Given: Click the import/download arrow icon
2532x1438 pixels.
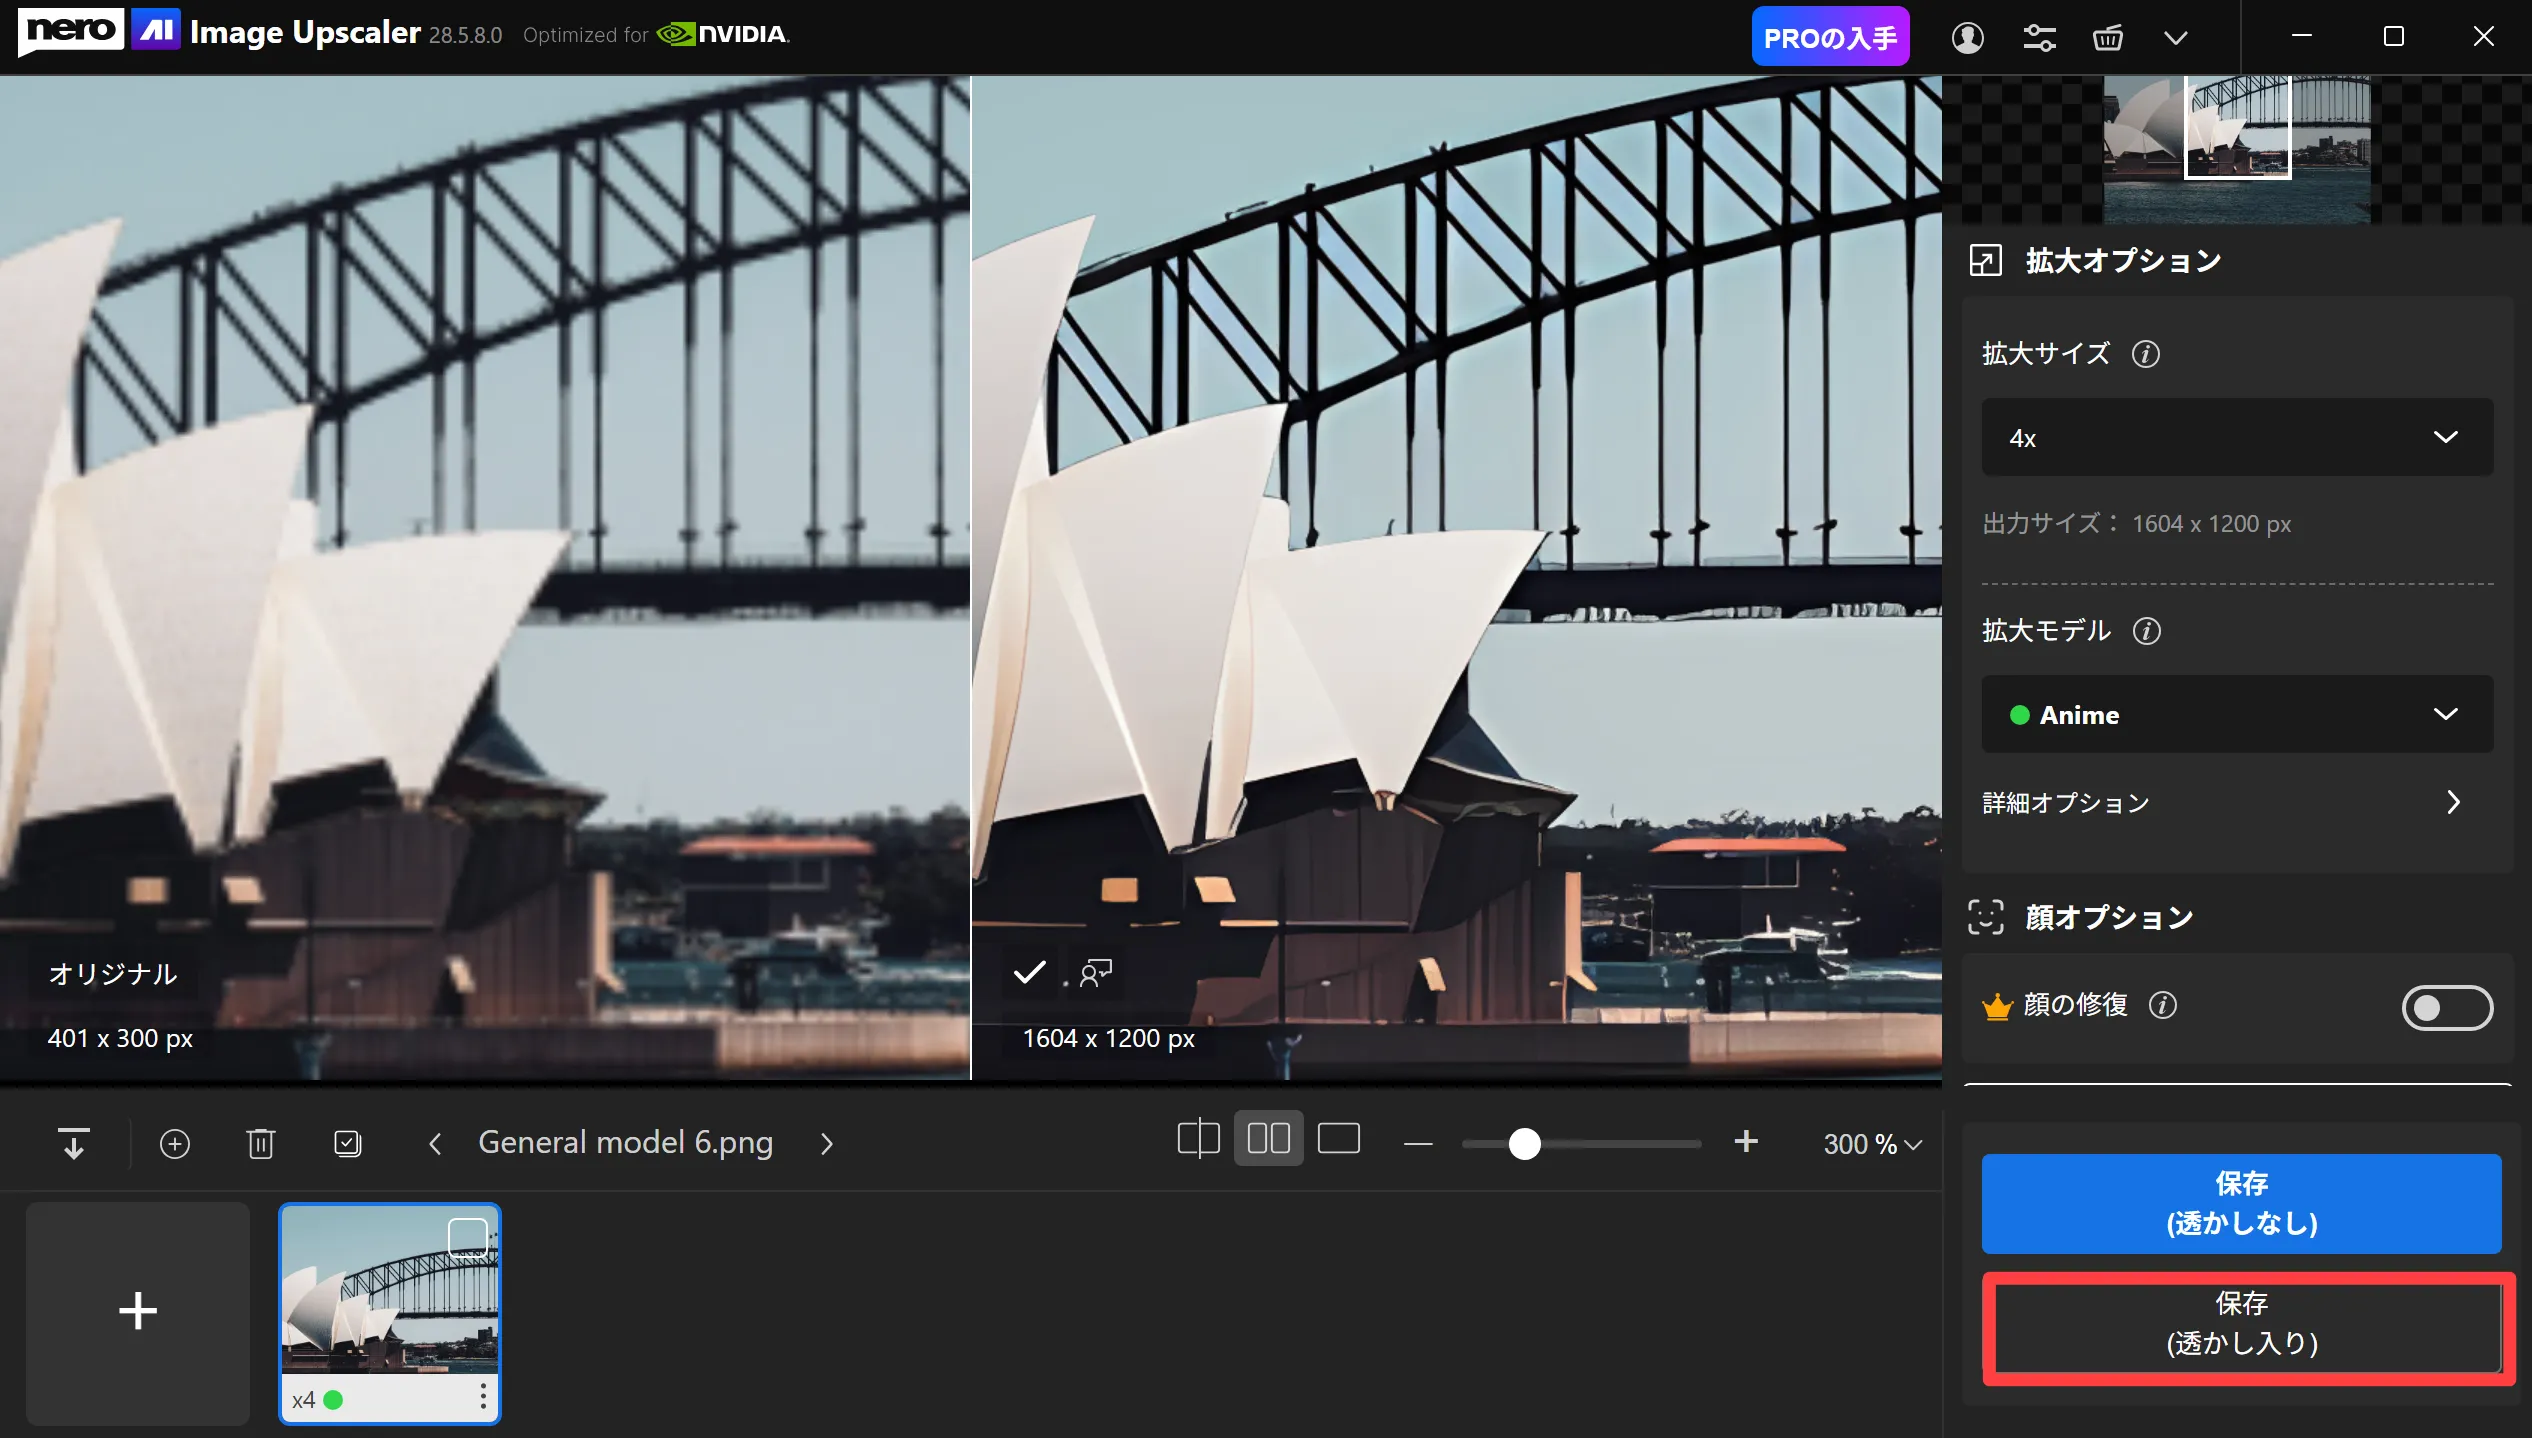Looking at the screenshot, I should point(74,1143).
